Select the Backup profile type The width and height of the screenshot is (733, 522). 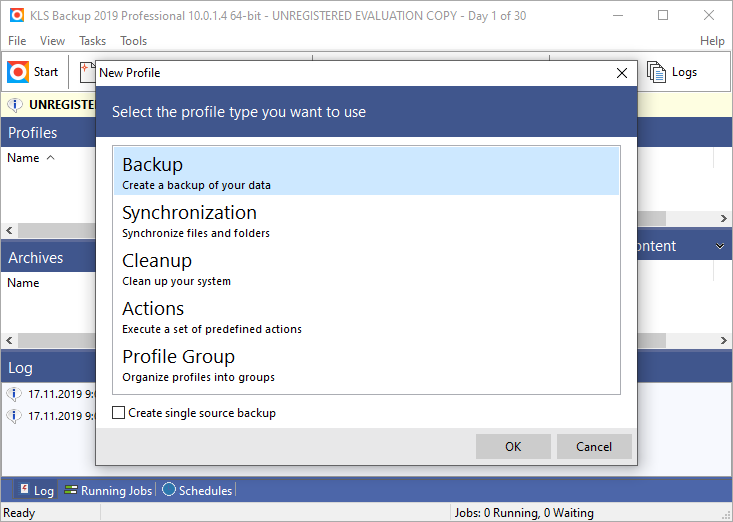(x=366, y=171)
